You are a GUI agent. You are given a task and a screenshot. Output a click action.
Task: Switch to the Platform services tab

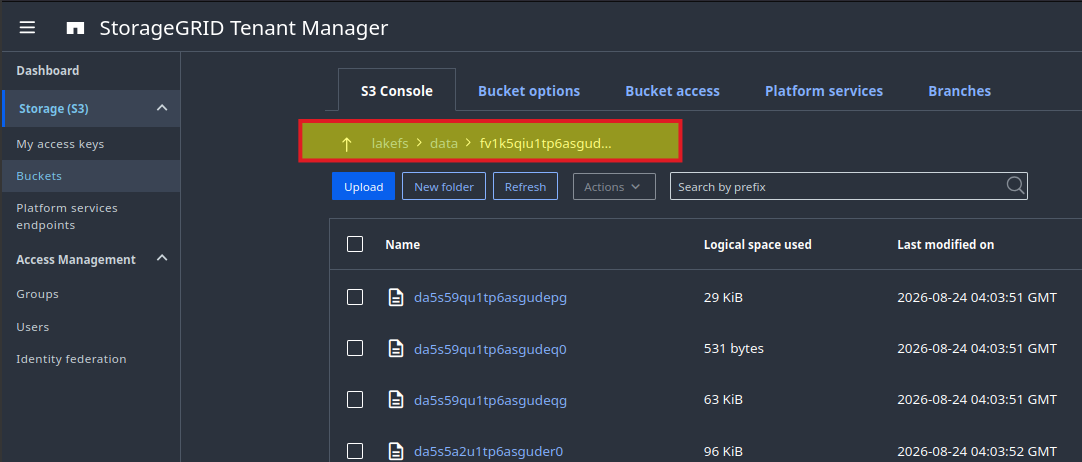click(824, 91)
